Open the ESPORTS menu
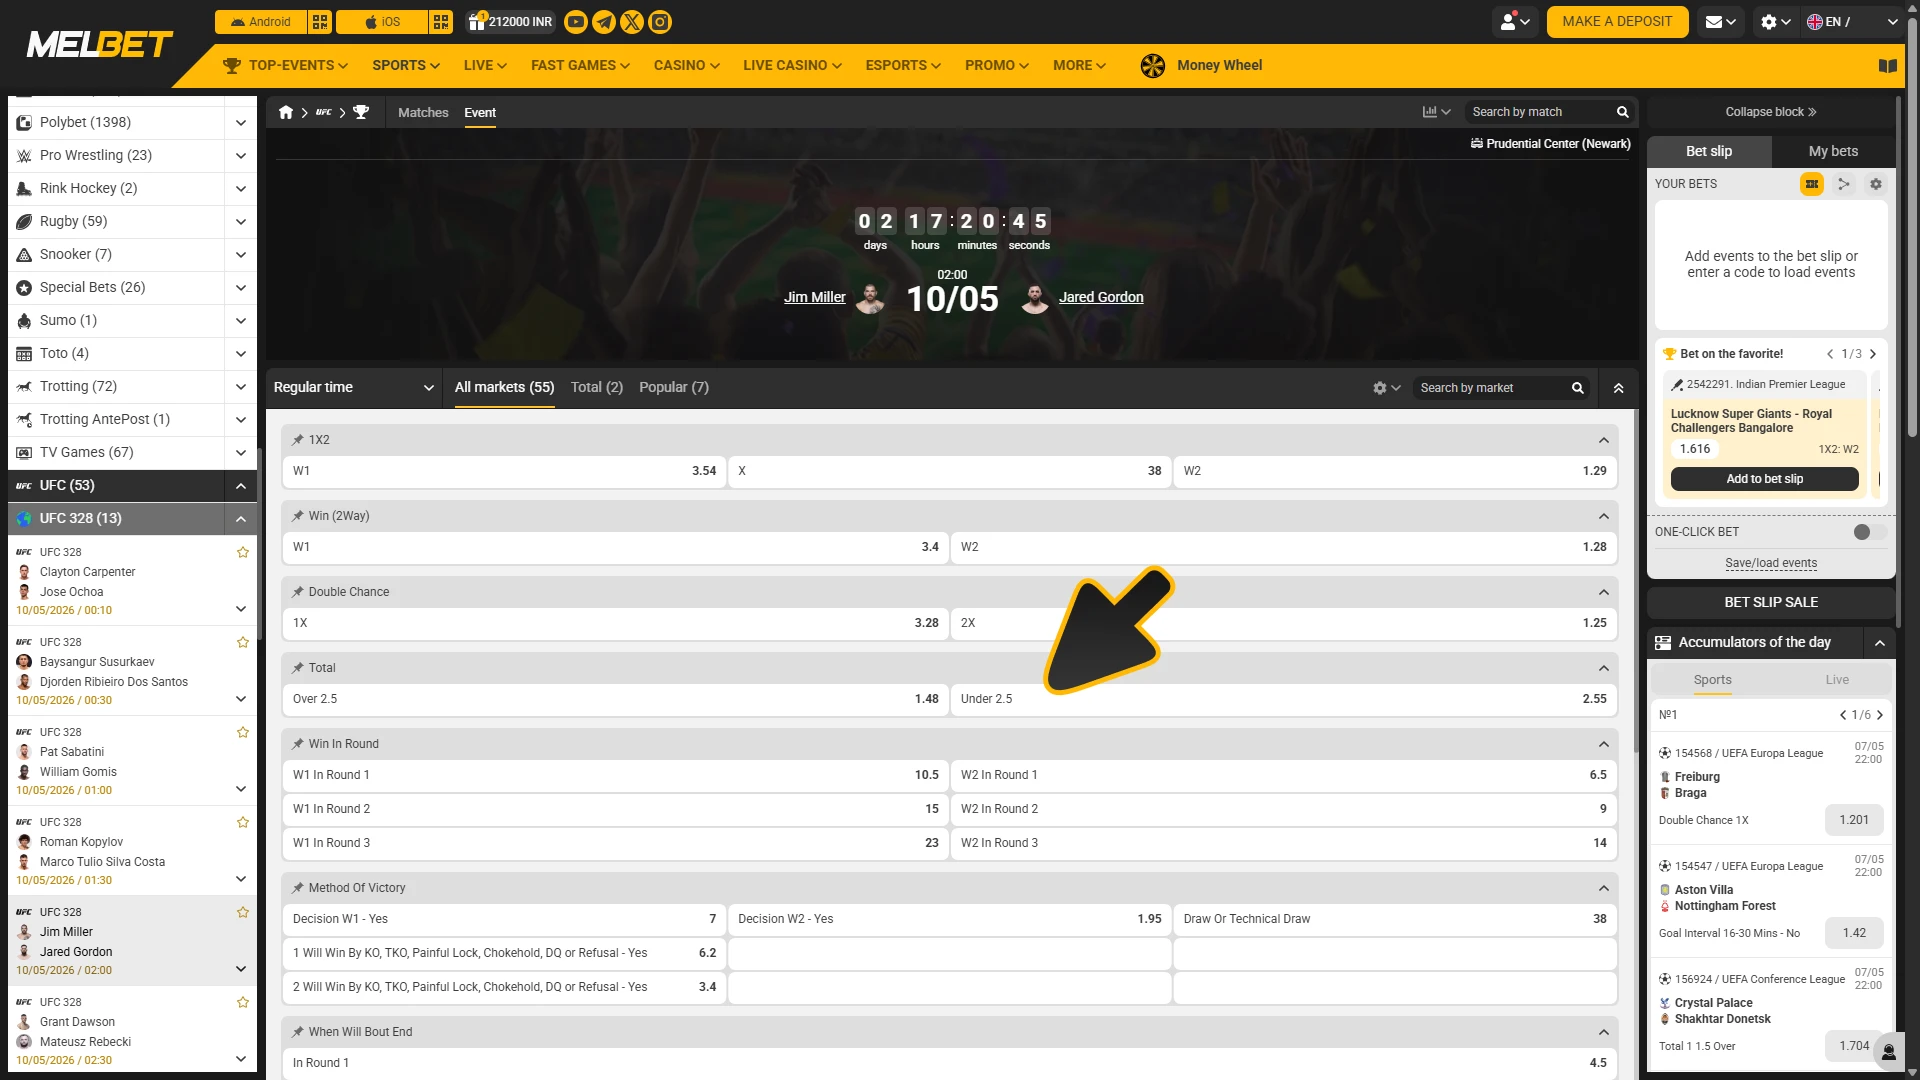 tap(903, 66)
